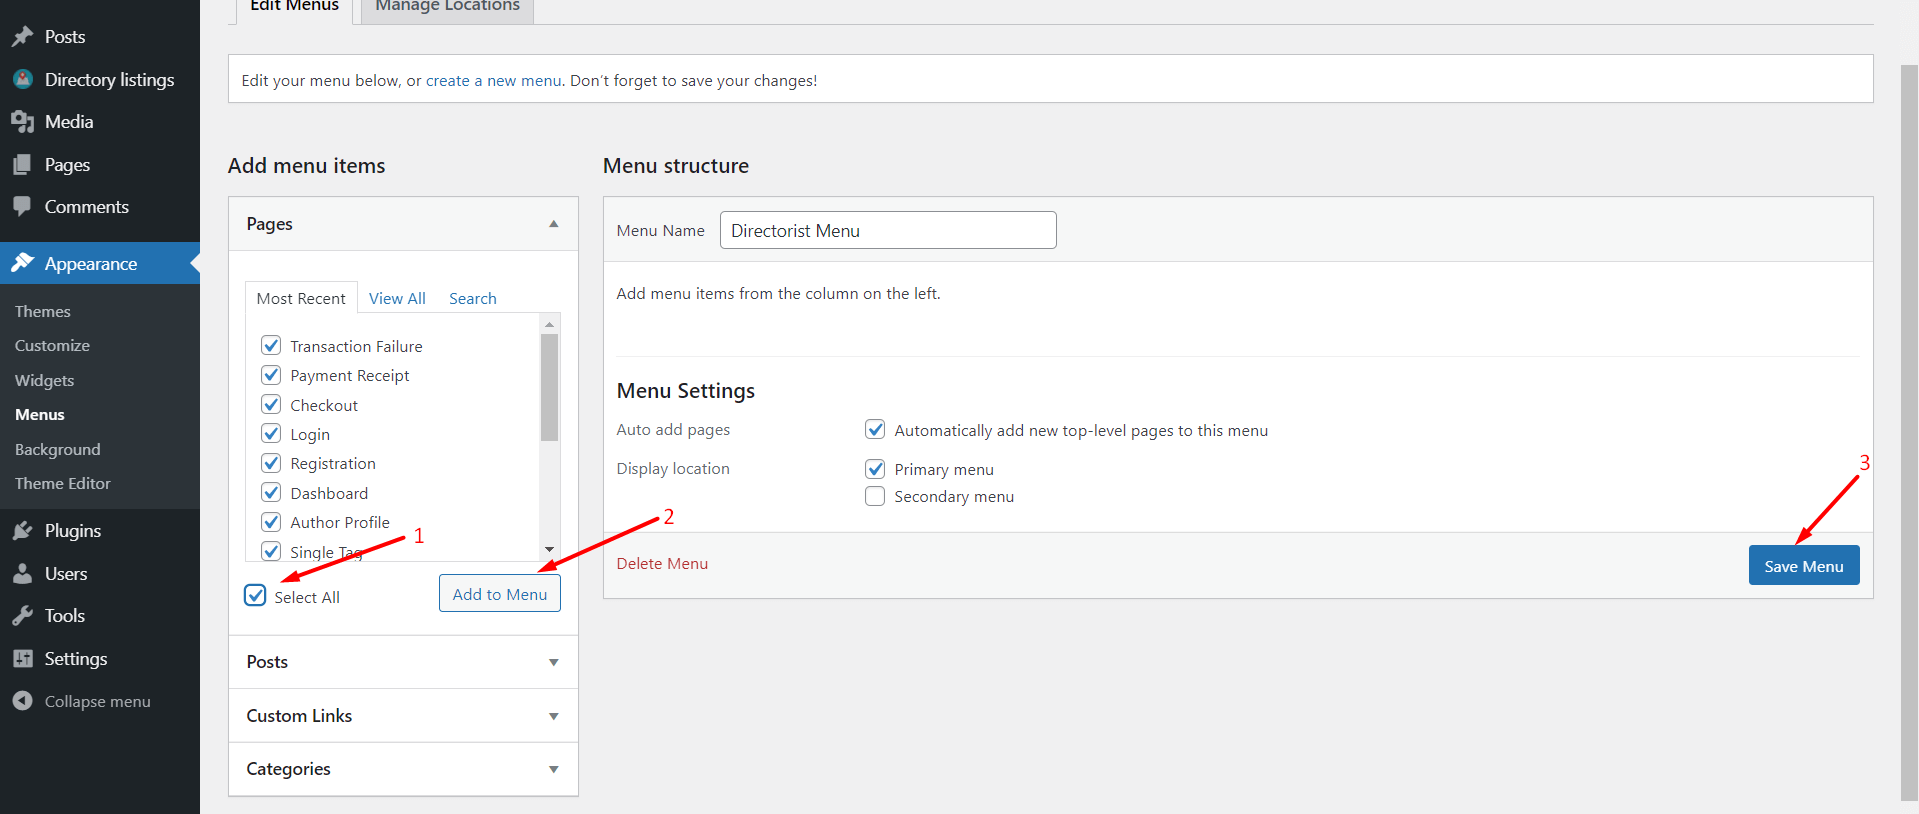The image size is (1919, 814).
Task: Open the View All pages tab
Action: (x=397, y=298)
